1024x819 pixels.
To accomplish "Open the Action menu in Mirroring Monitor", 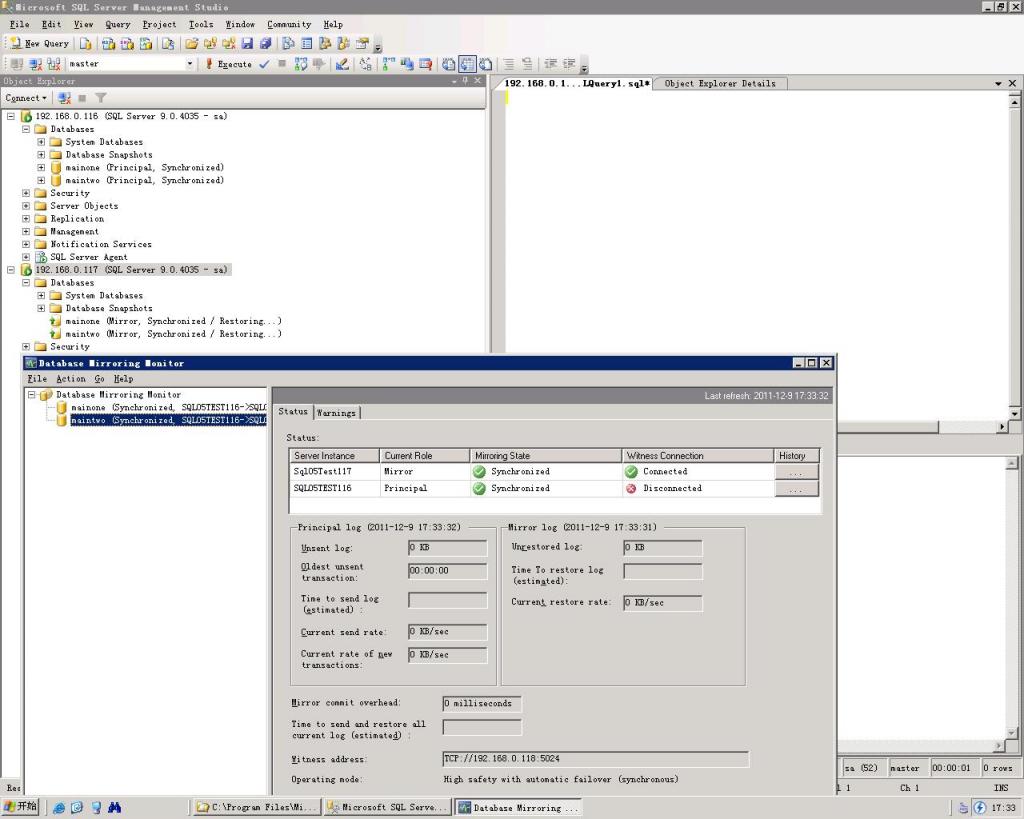I will pyautogui.click(x=71, y=379).
